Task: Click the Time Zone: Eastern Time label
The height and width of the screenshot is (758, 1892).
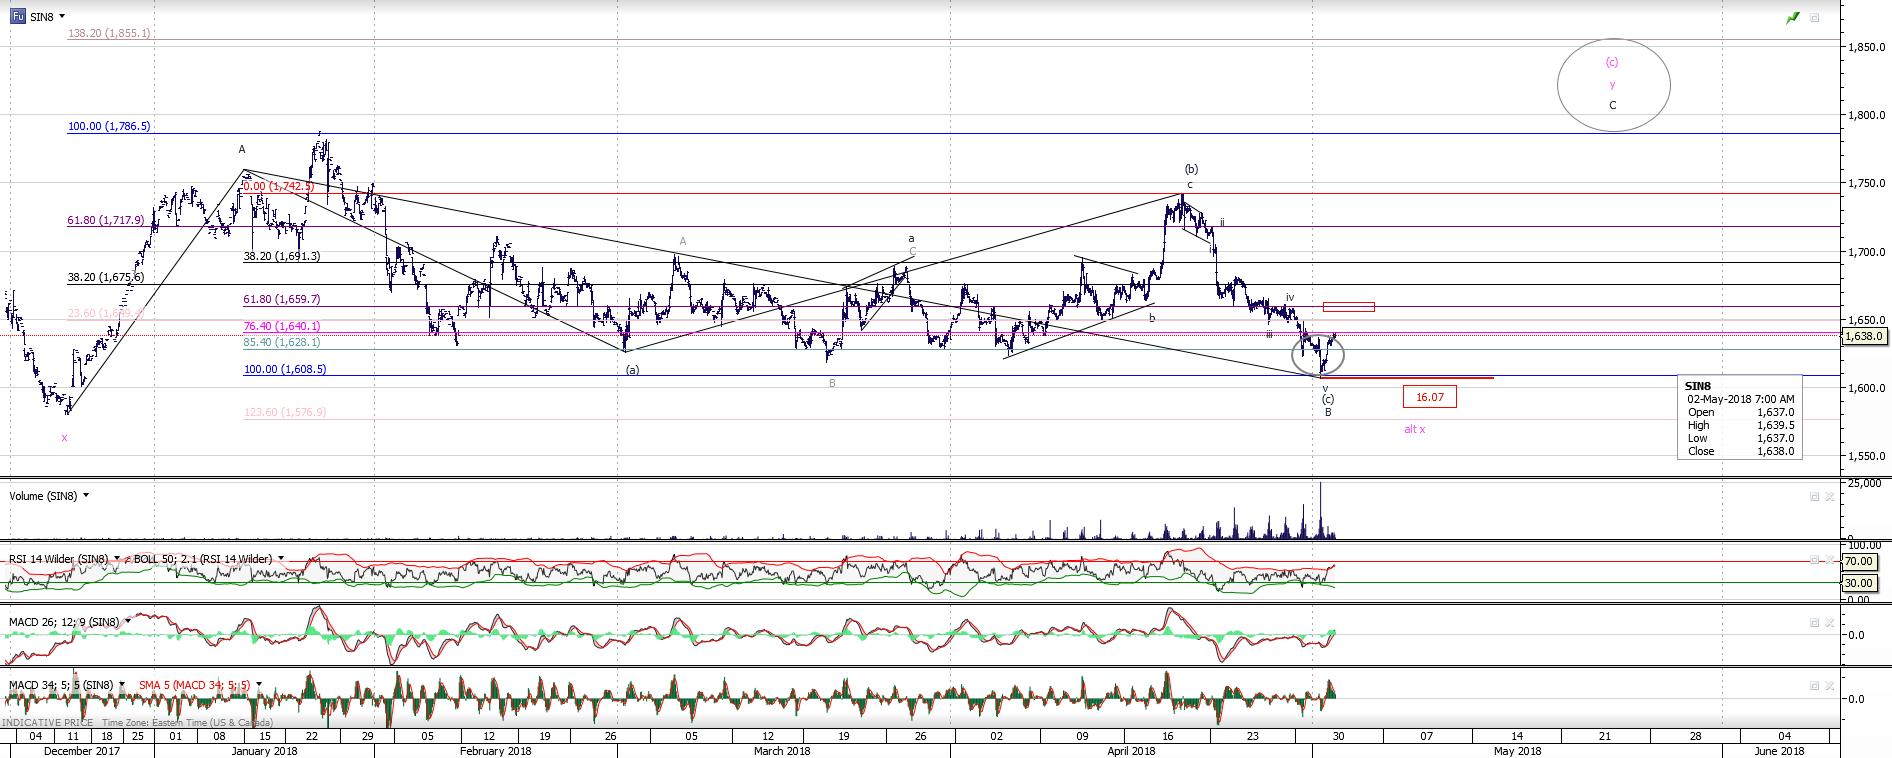Action: tap(187, 723)
